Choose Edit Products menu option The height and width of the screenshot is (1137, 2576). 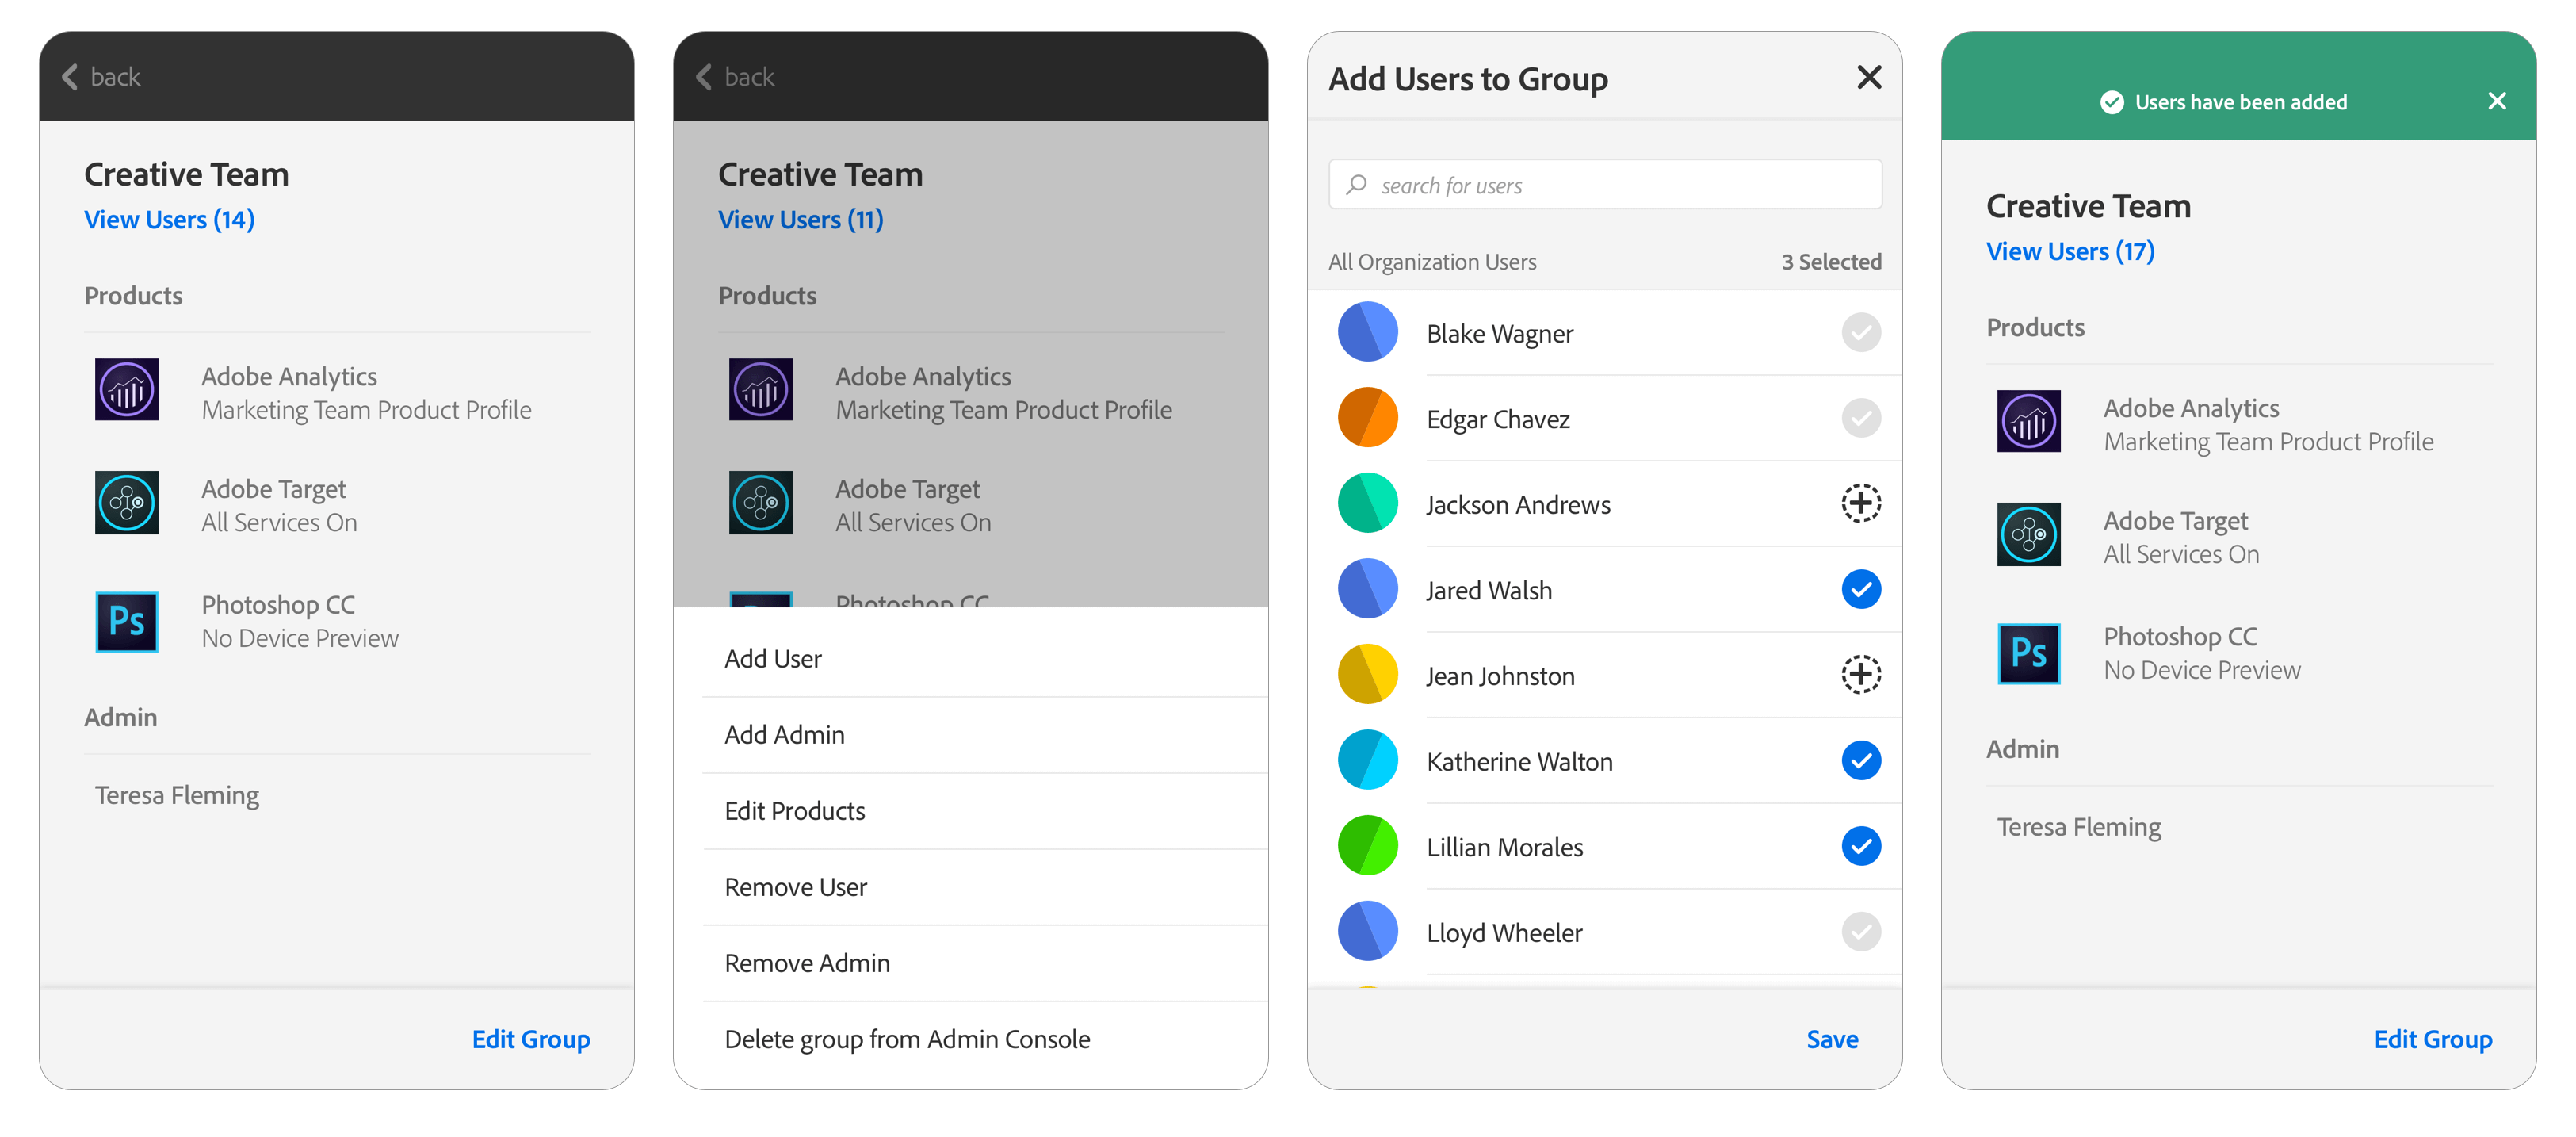tap(794, 811)
